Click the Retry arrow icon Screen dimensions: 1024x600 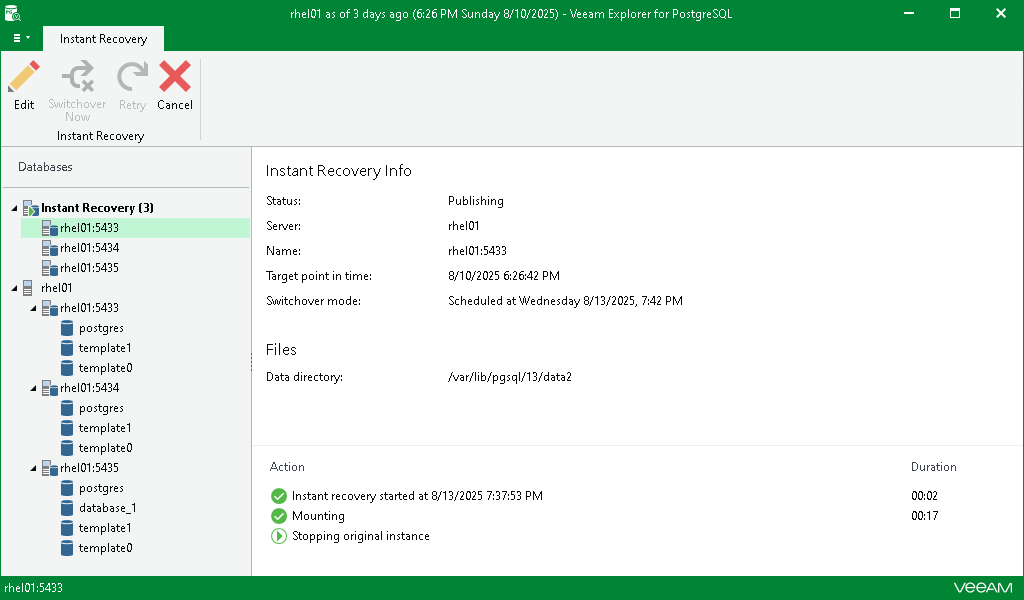point(132,78)
